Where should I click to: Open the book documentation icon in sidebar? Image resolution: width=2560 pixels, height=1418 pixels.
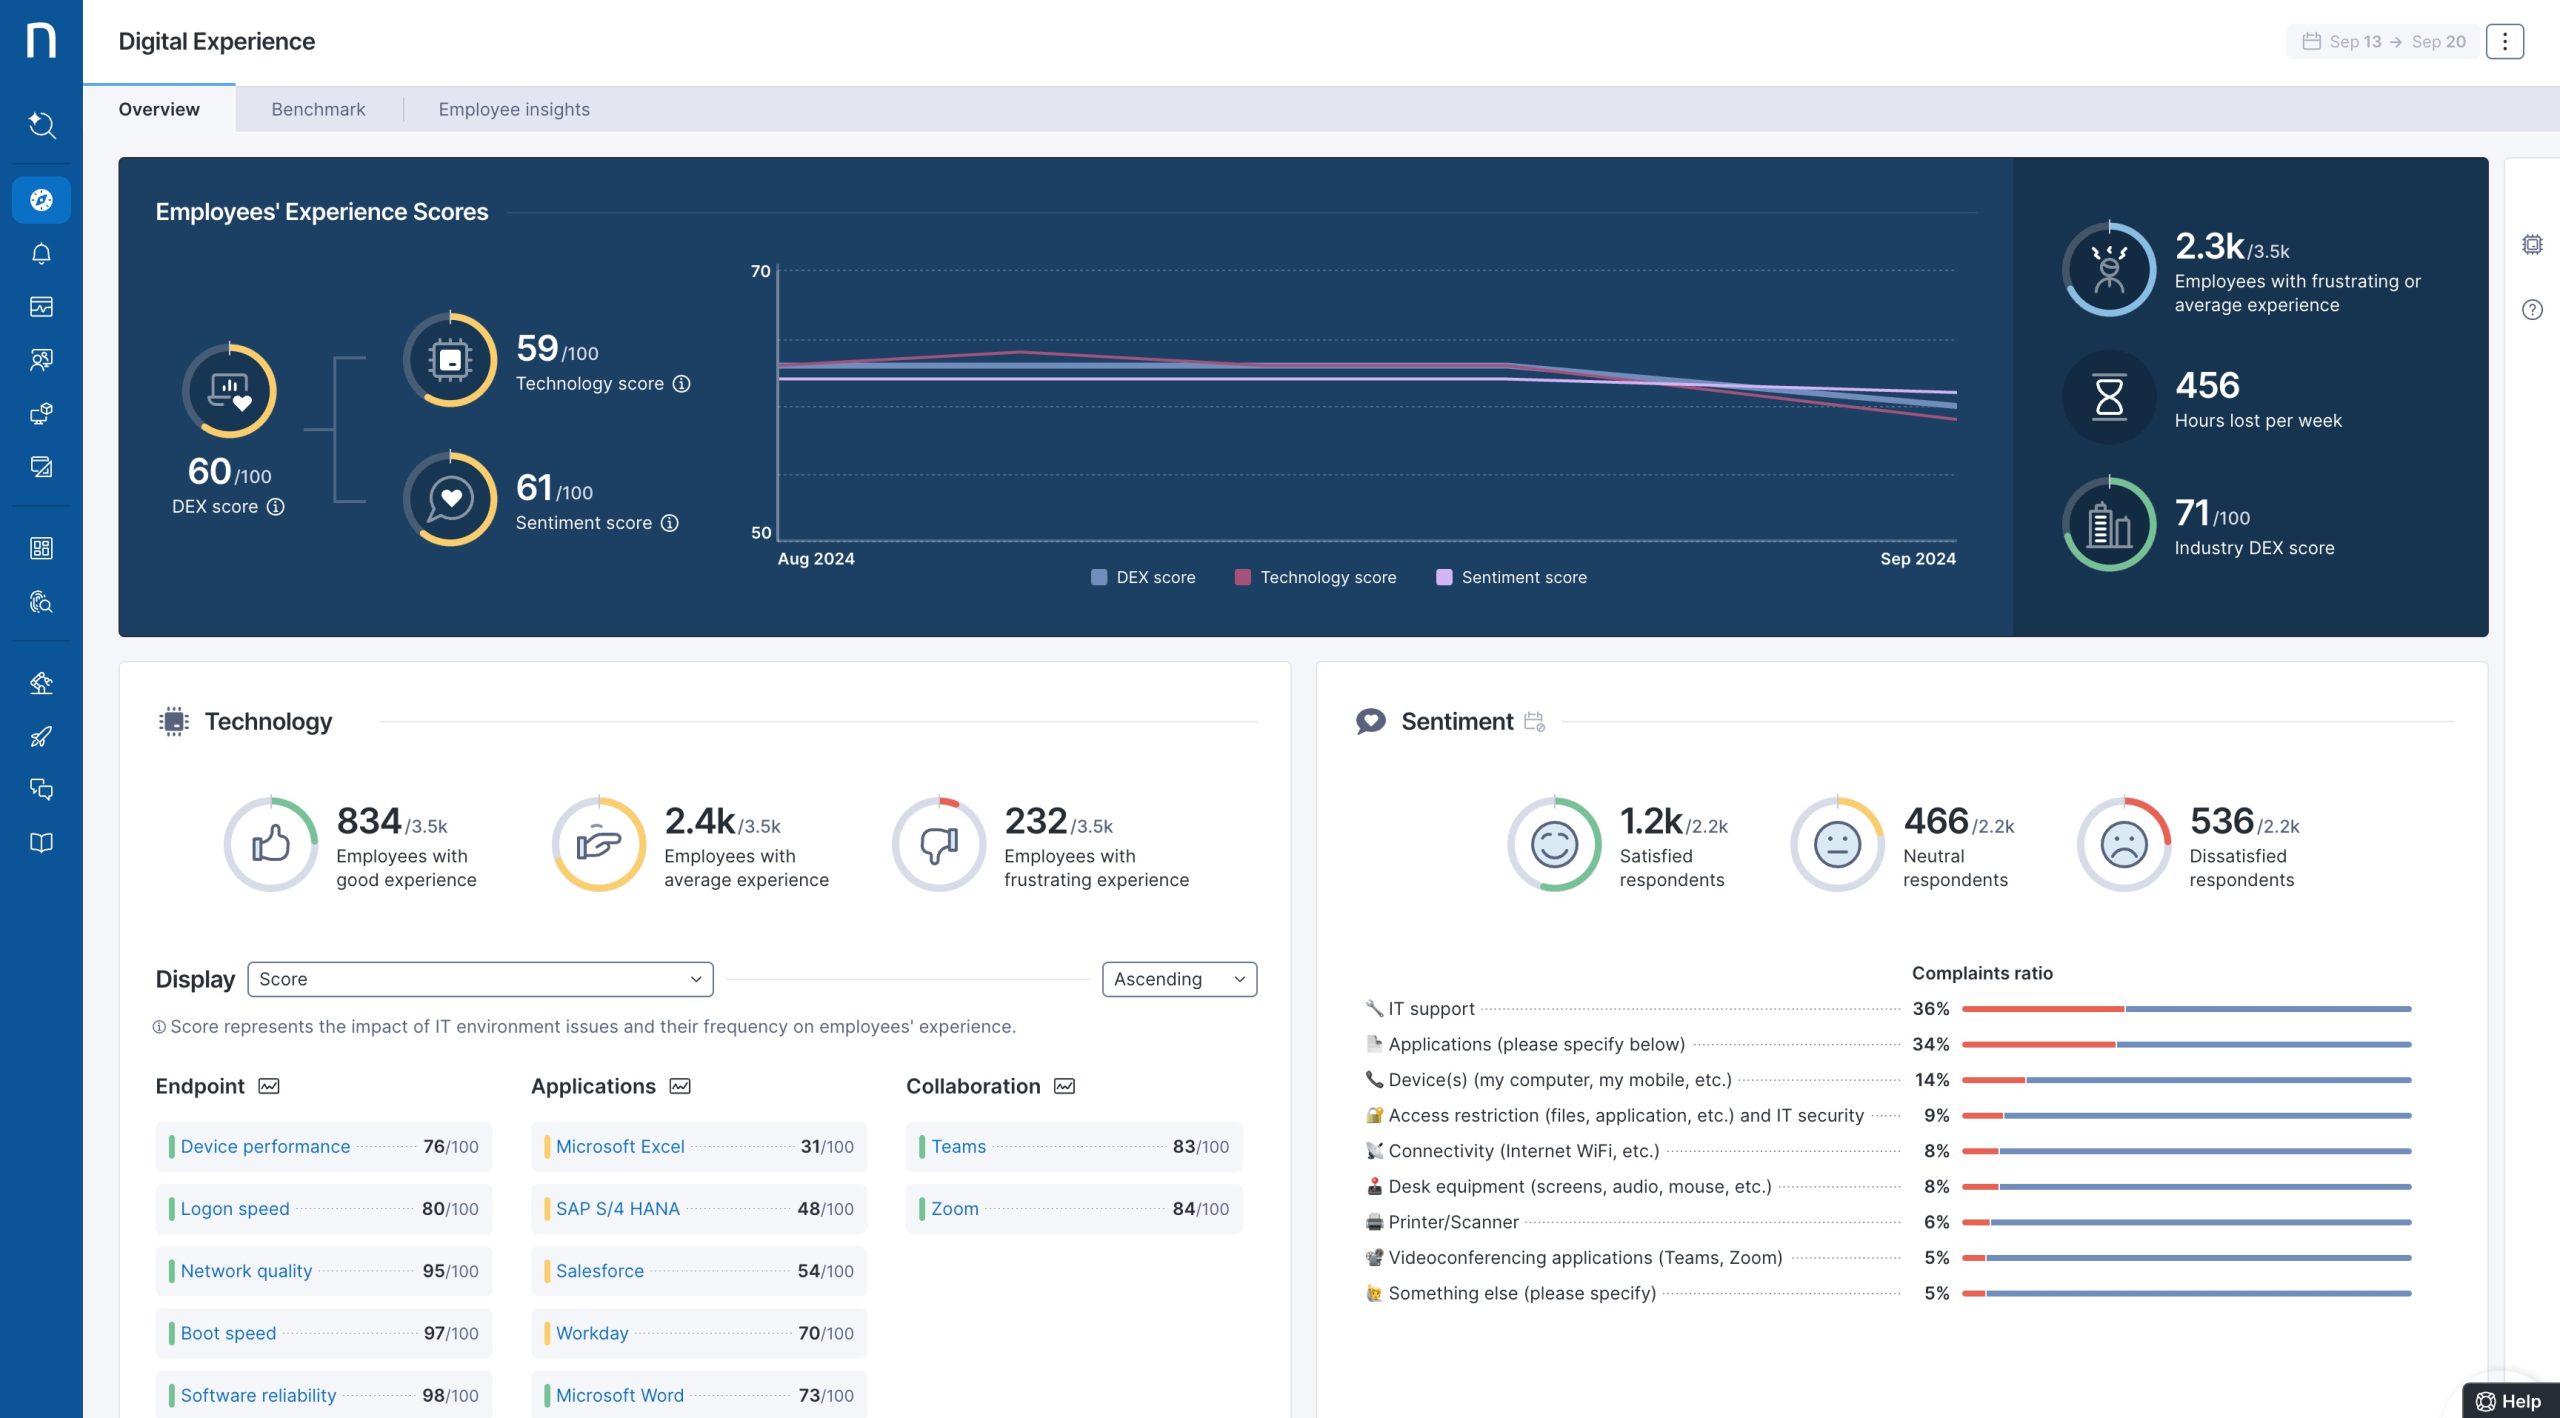click(x=41, y=843)
